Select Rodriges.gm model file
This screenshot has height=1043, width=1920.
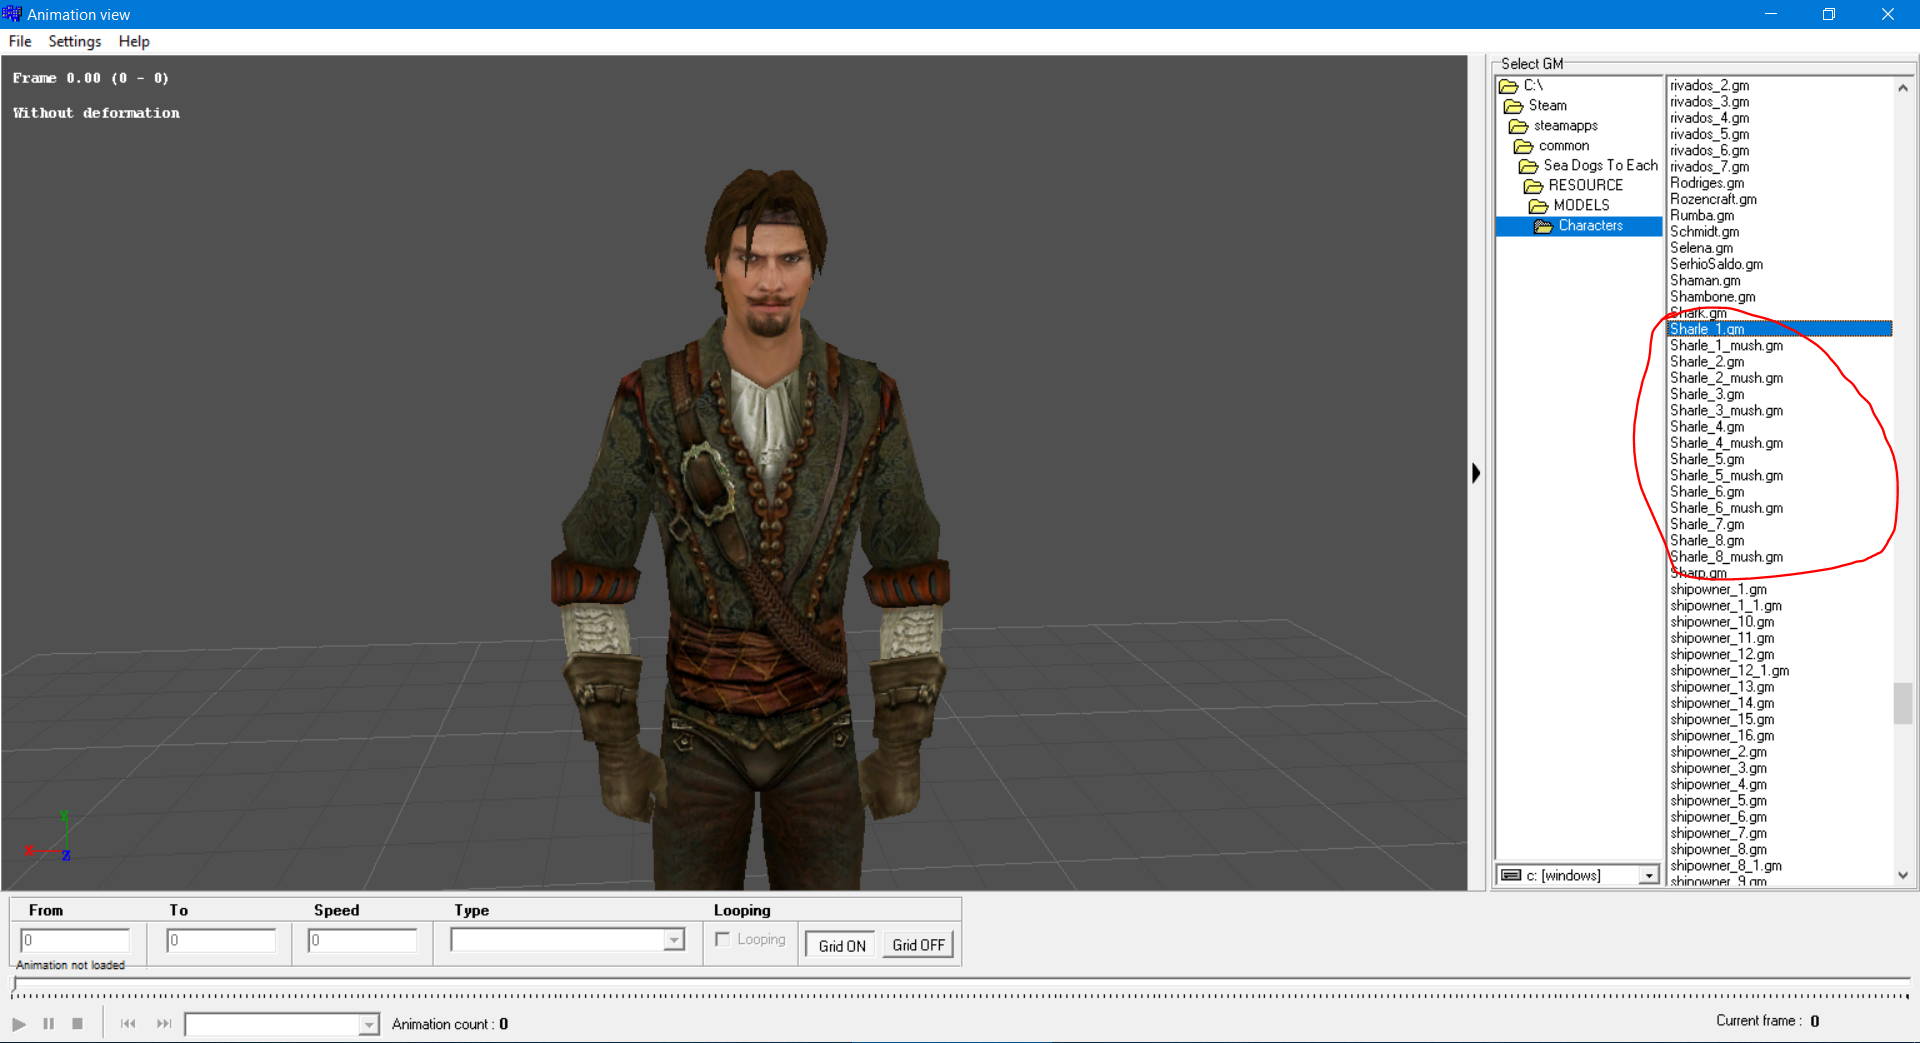click(x=1707, y=183)
